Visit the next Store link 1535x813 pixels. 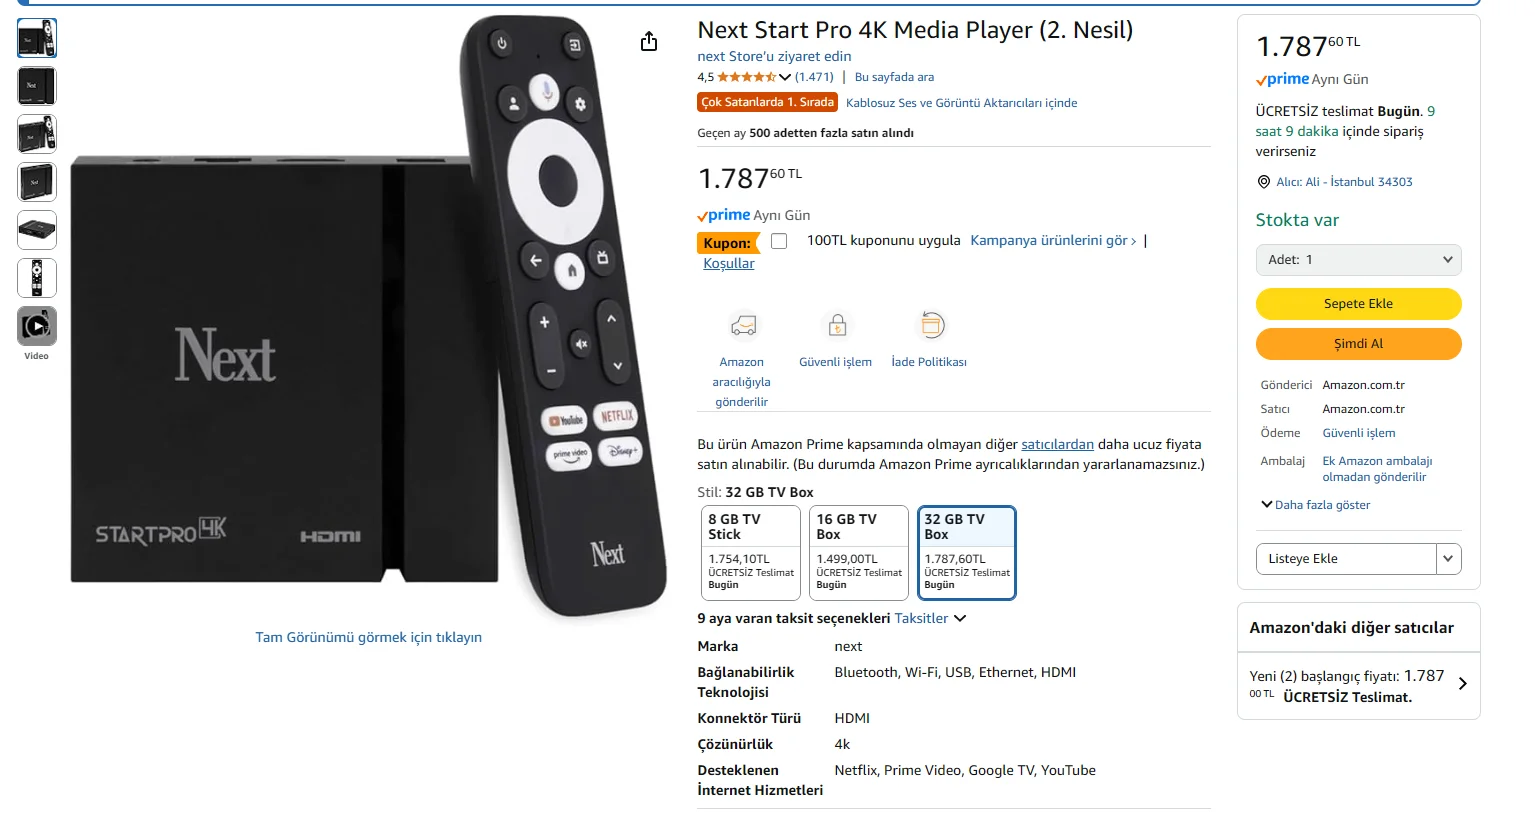774,56
